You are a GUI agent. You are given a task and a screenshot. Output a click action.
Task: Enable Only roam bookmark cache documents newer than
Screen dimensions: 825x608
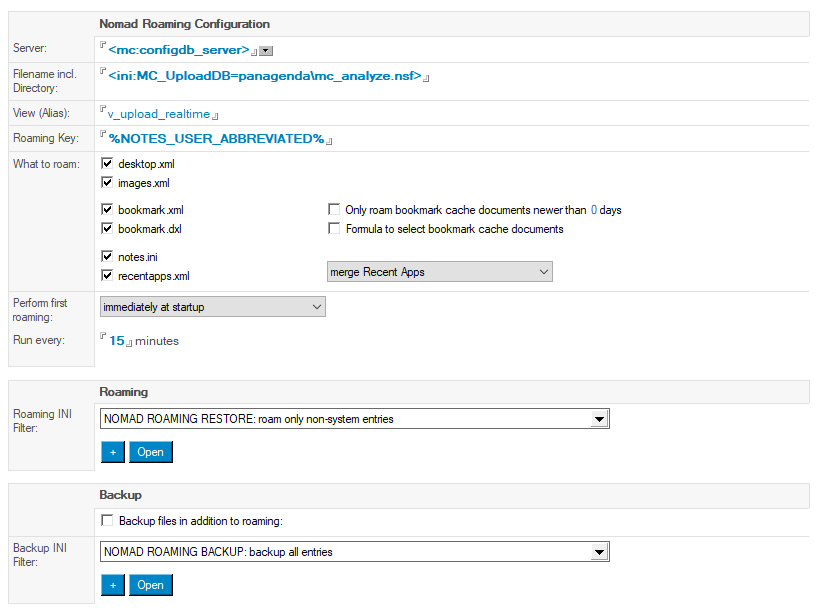335,210
